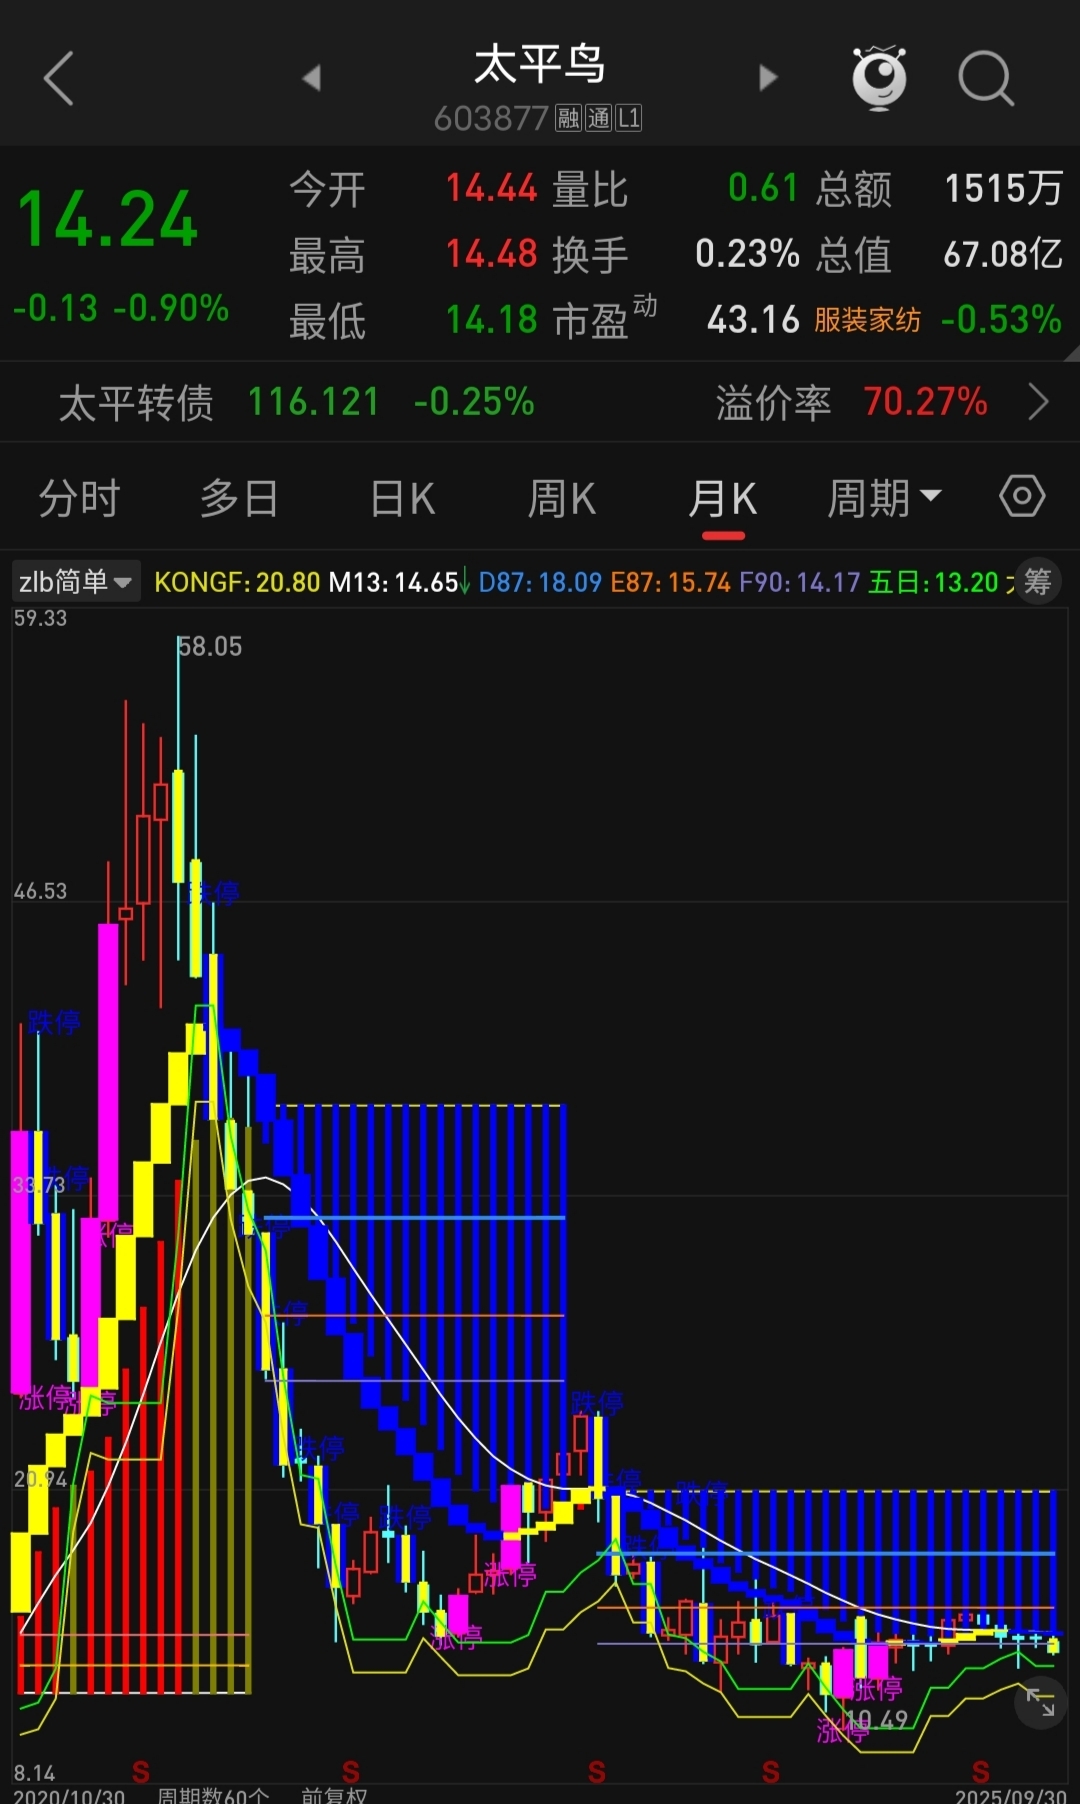1080x1804 pixels.
Task: Tap the 换手 0.23% value
Action: click(x=747, y=254)
